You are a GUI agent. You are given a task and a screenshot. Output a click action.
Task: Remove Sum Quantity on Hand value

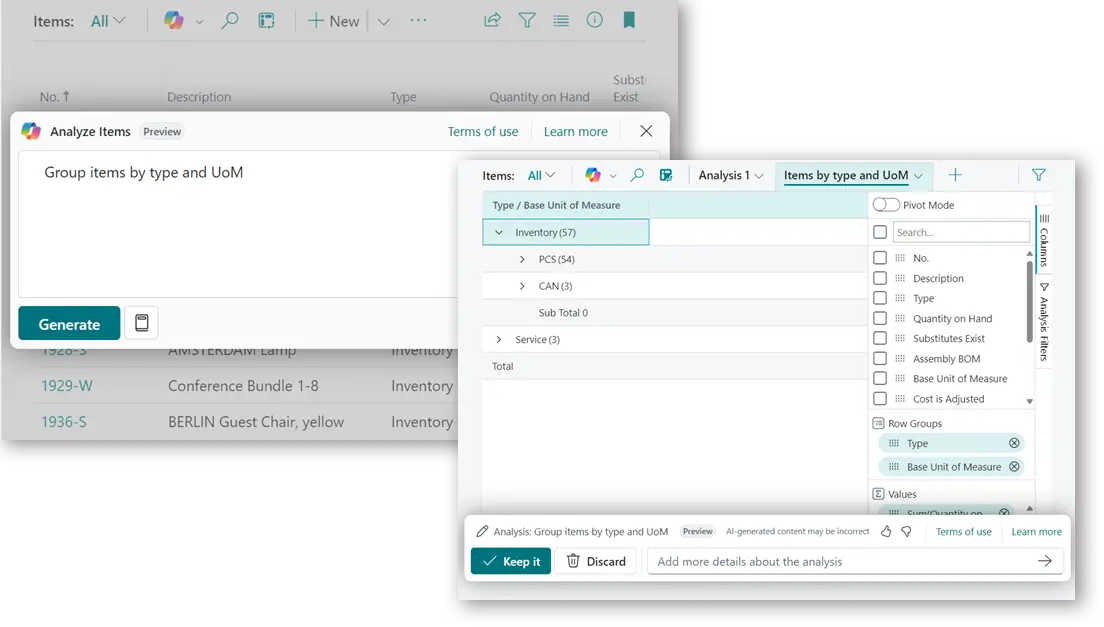pyautogui.click(x=1004, y=512)
